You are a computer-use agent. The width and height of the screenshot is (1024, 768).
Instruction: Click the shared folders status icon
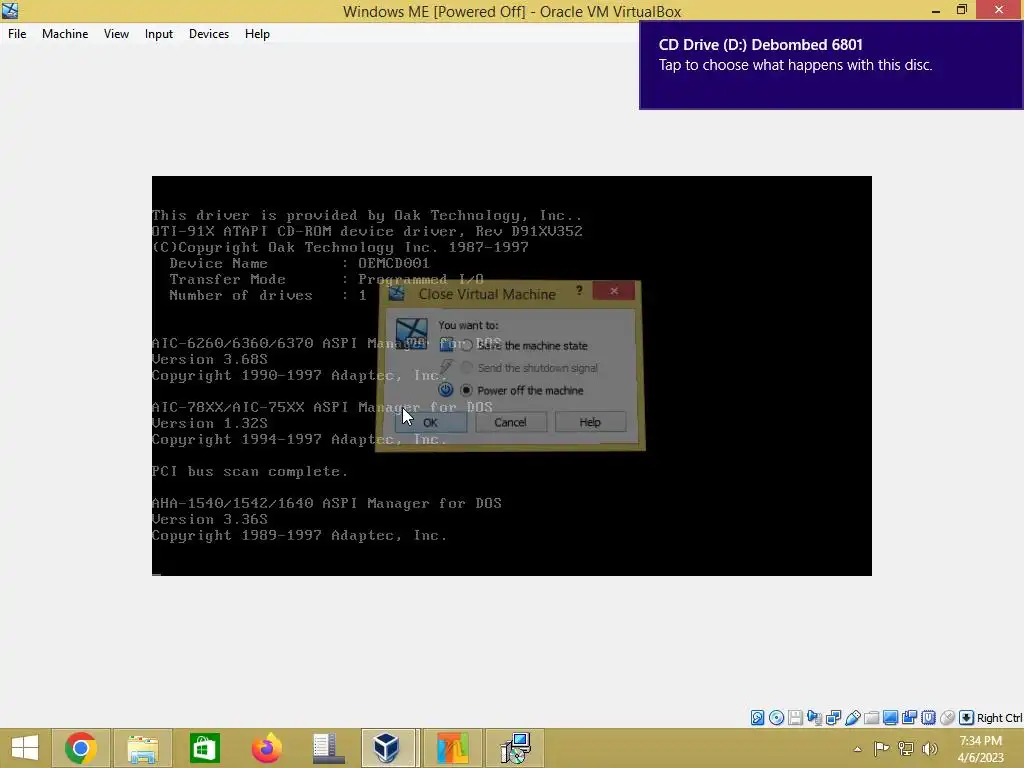coord(871,718)
